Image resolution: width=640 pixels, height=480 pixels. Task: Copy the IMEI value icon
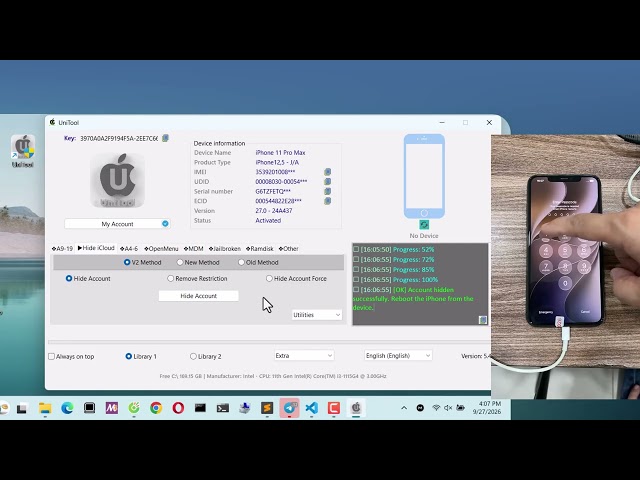[x=327, y=172]
